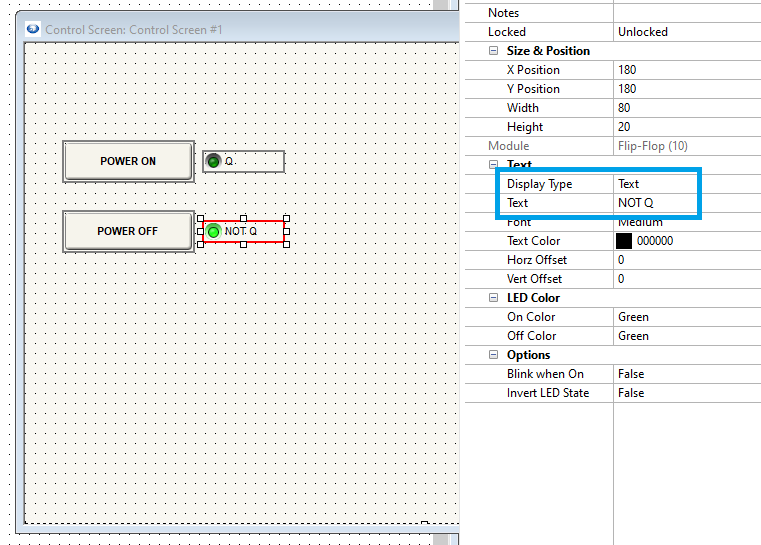Toggle Blink when On False value
This screenshot has width=761, height=545.
tap(687, 374)
